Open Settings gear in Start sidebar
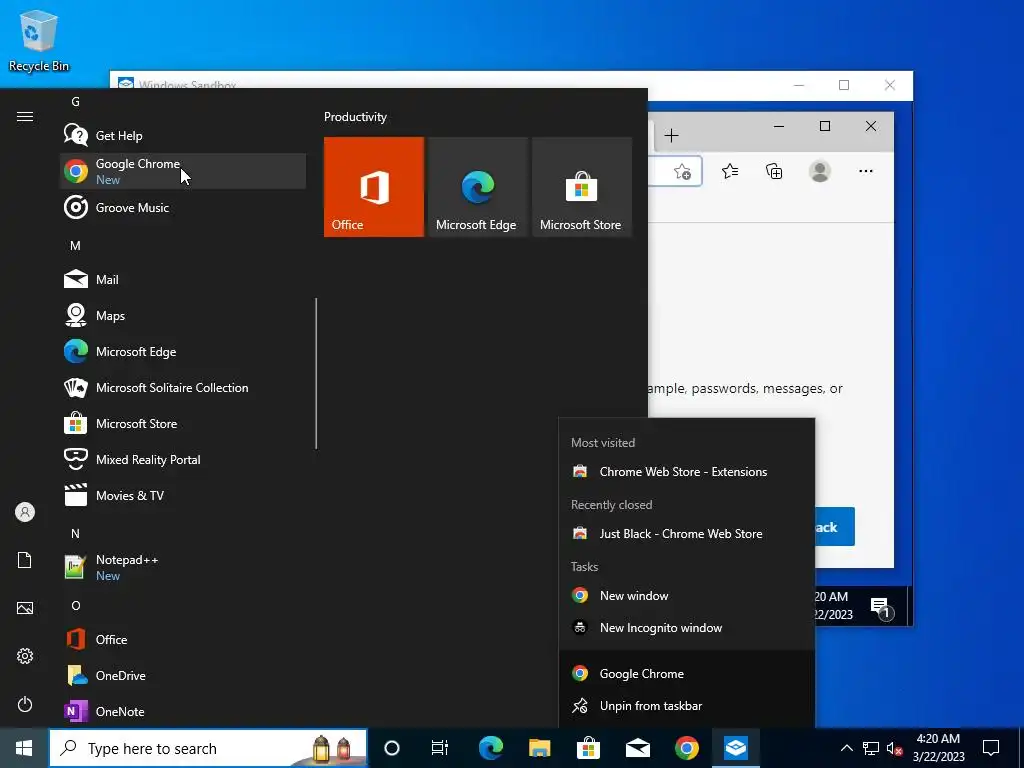The image size is (1024, 768). pyautogui.click(x=25, y=656)
